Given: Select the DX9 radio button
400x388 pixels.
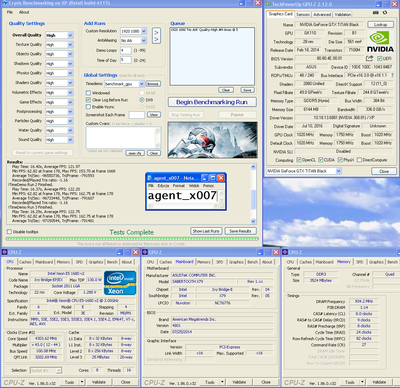Looking at the screenshot, I should tap(142, 100).
